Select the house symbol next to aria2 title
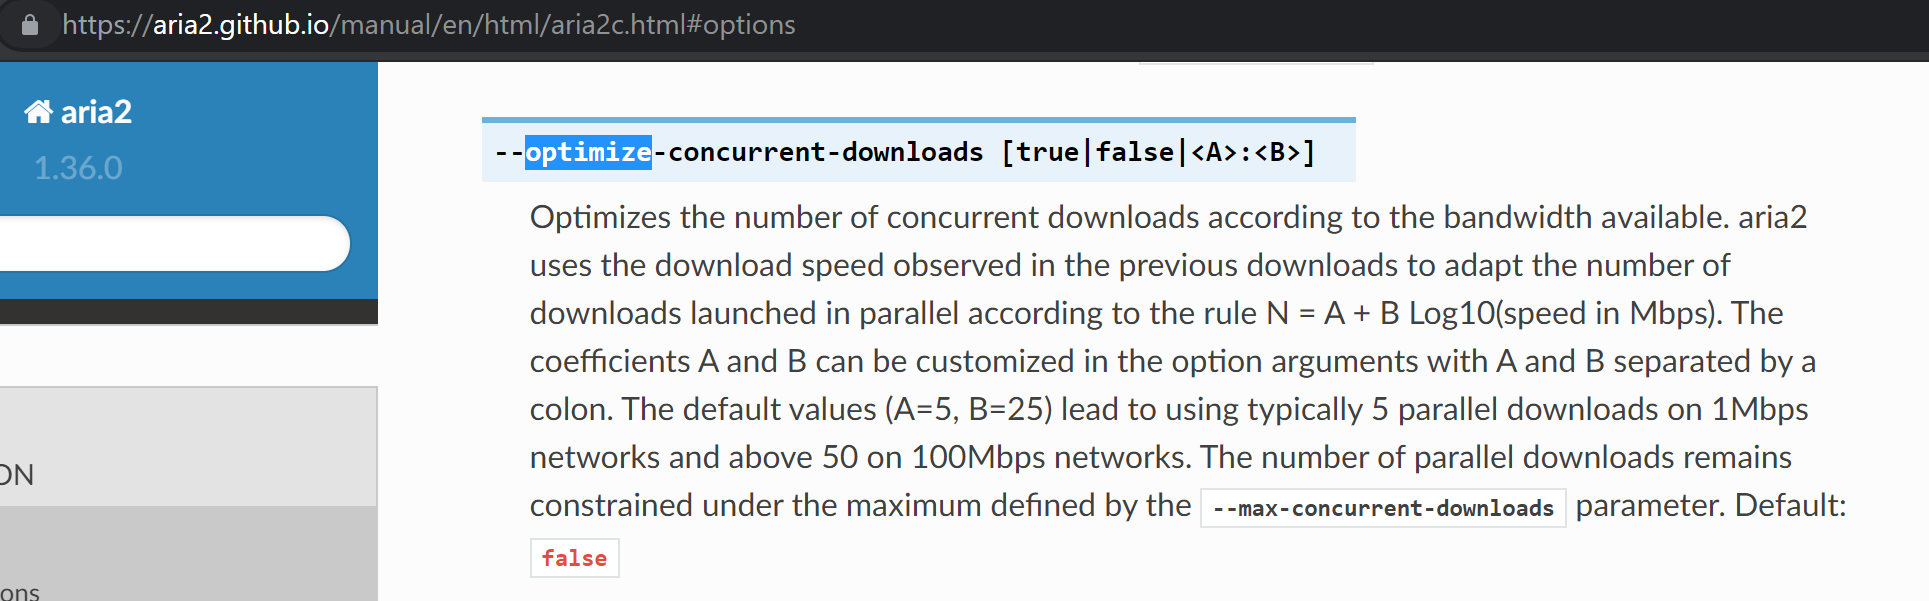The width and height of the screenshot is (1929, 601). (x=39, y=111)
